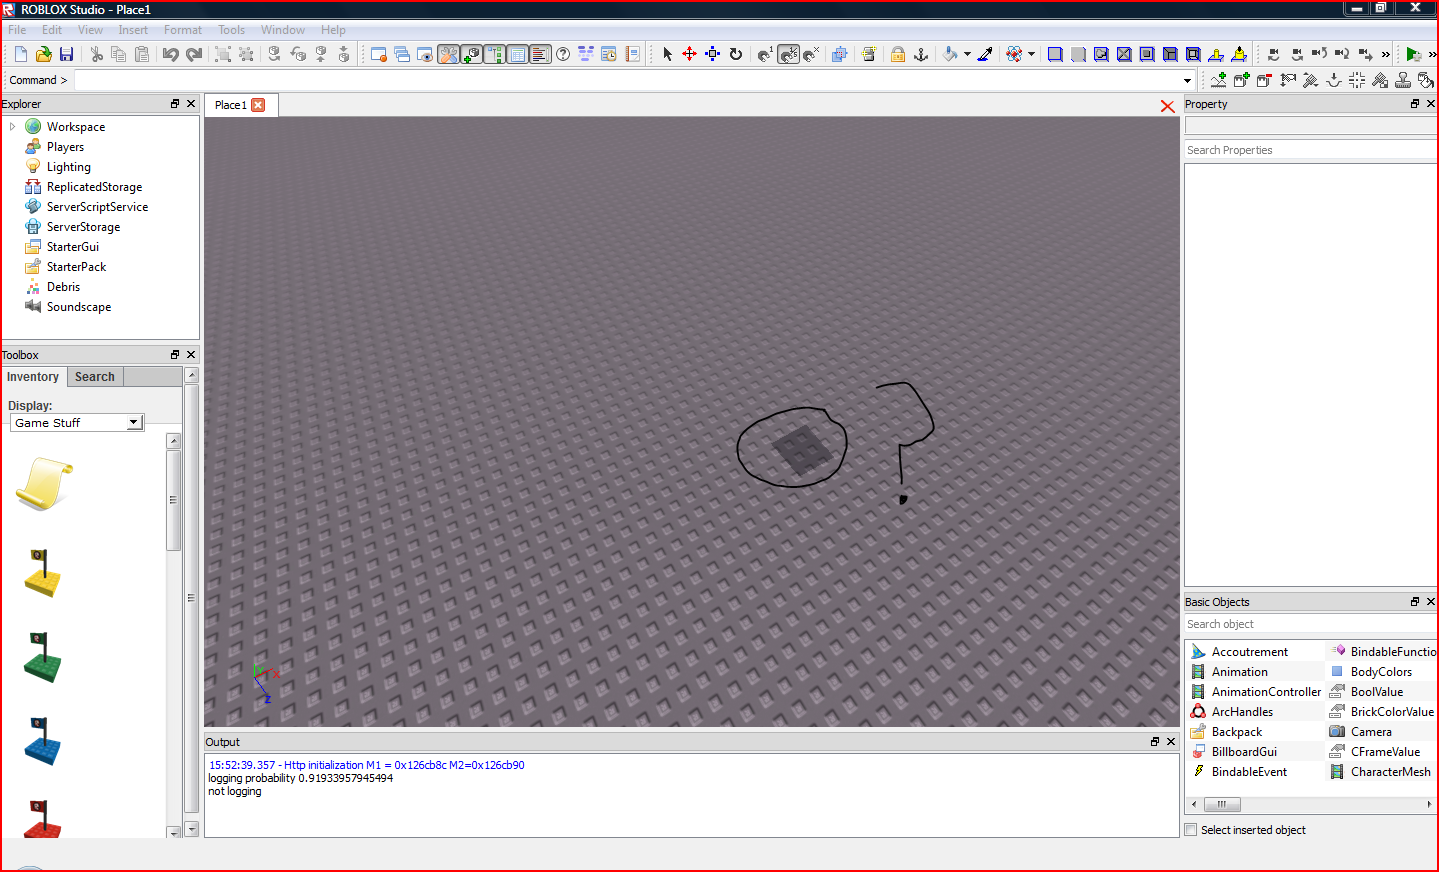Click the Redo arrow icon
Image resolution: width=1439 pixels, height=872 pixels.
(194, 54)
